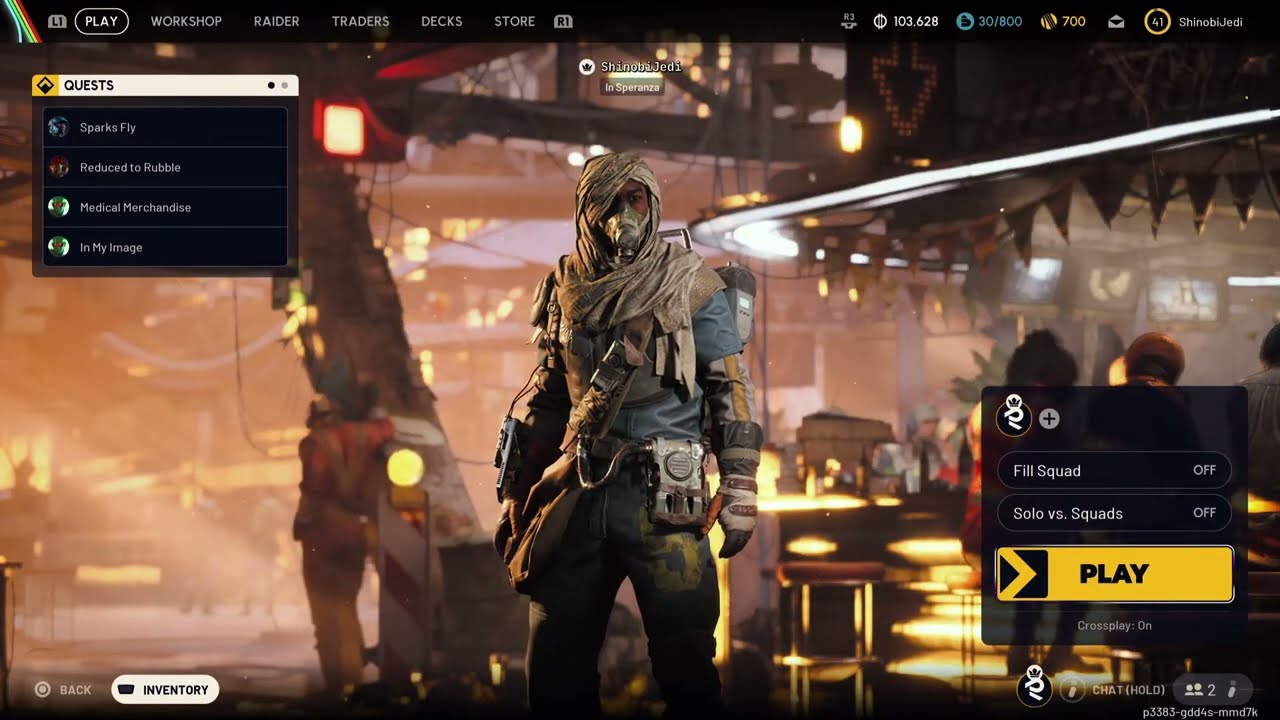This screenshot has width=1280, height=720.
Task: Click the In My Image quest portrait
Action: (59, 247)
